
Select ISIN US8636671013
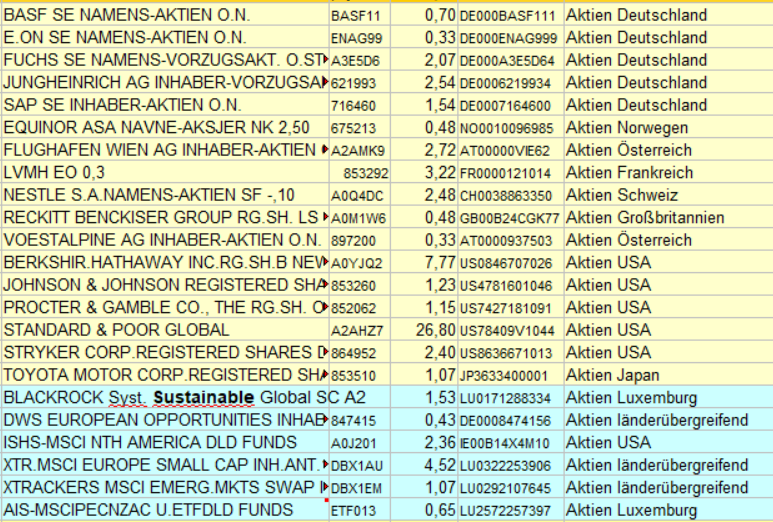click(x=511, y=353)
